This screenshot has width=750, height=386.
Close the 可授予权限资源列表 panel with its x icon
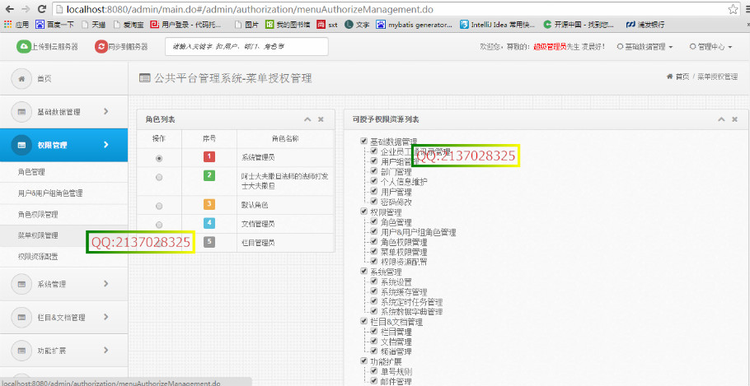(x=734, y=119)
